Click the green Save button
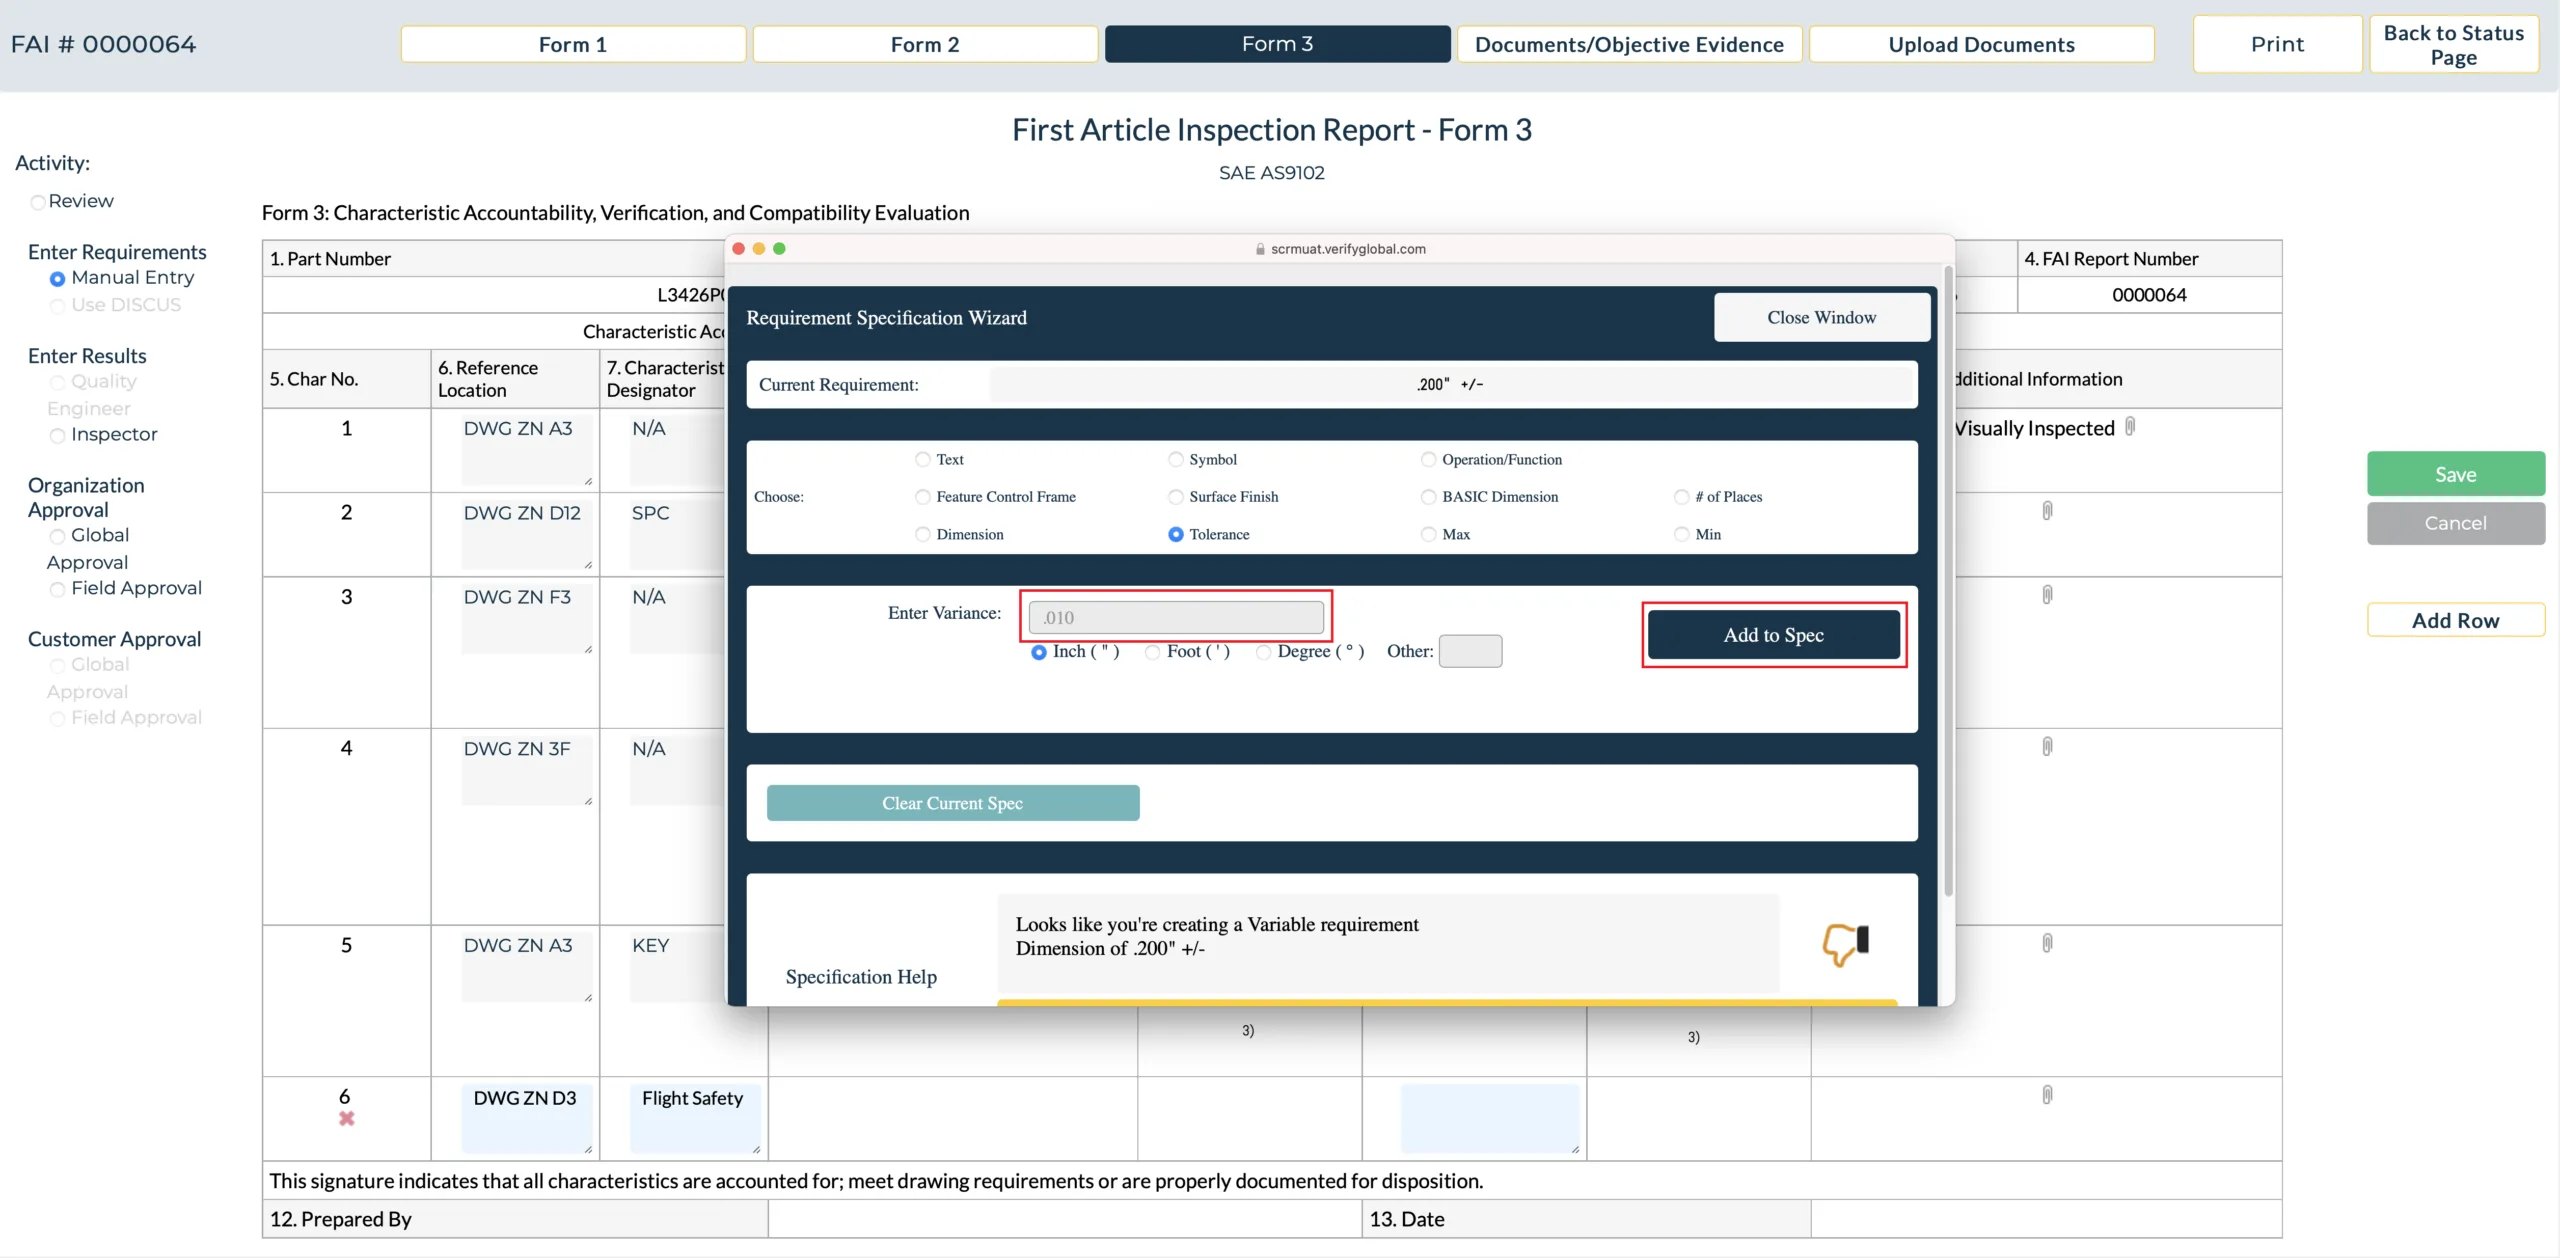This screenshot has width=2560, height=1258. click(x=2455, y=474)
